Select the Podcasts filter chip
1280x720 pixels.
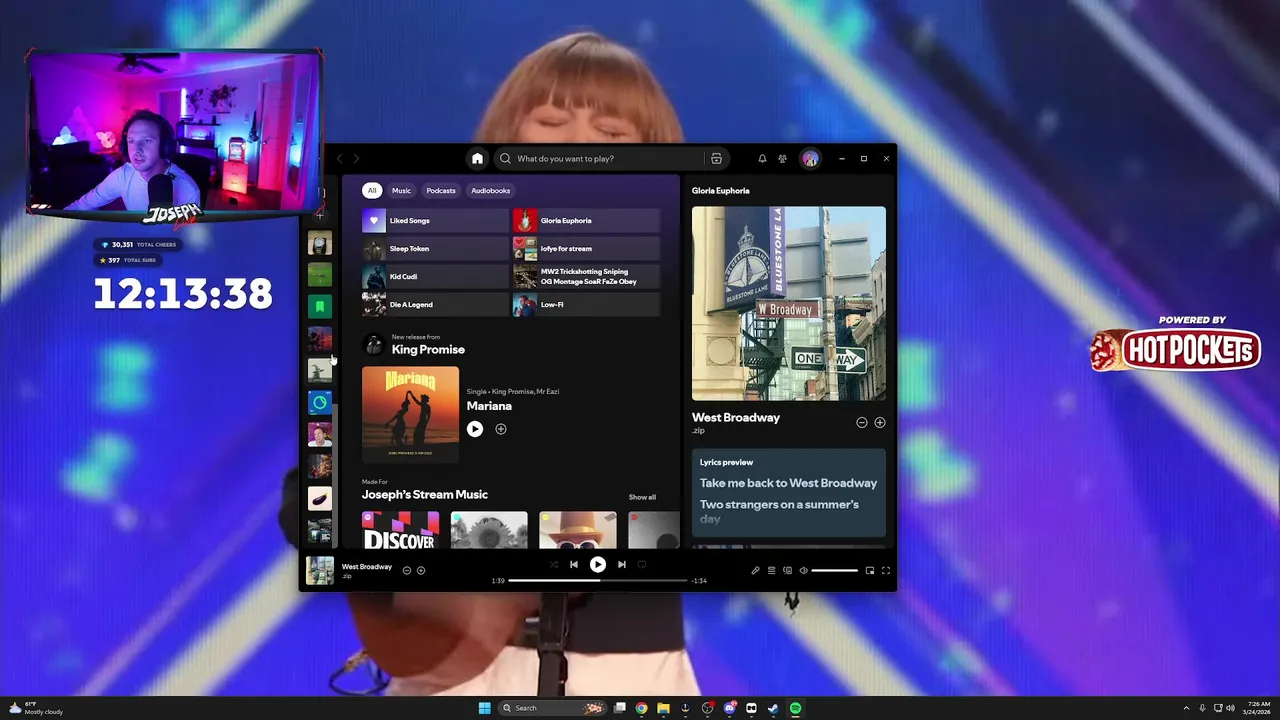pyautogui.click(x=441, y=190)
